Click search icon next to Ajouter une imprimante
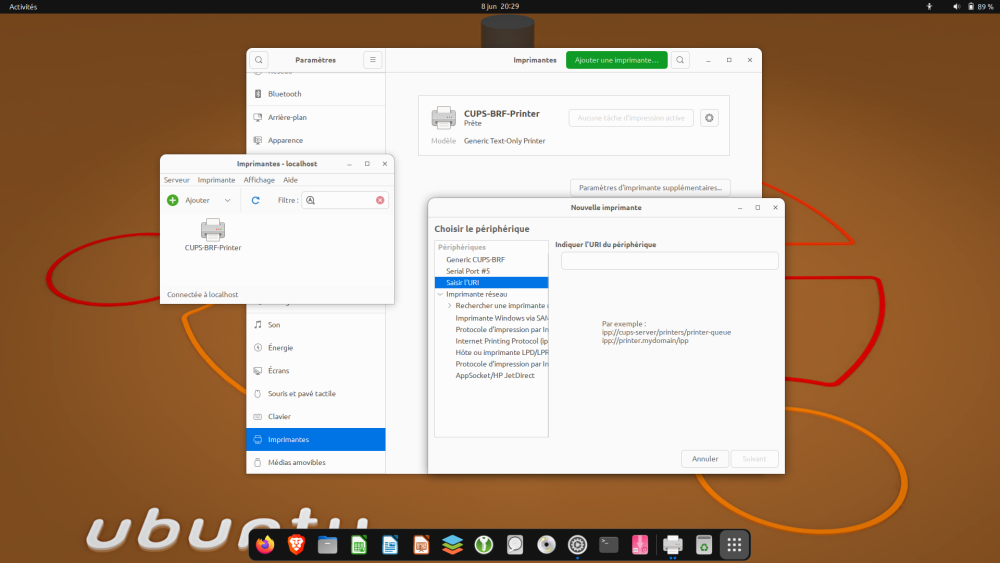Image resolution: width=1000 pixels, height=563 pixels. (x=681, y=60)
